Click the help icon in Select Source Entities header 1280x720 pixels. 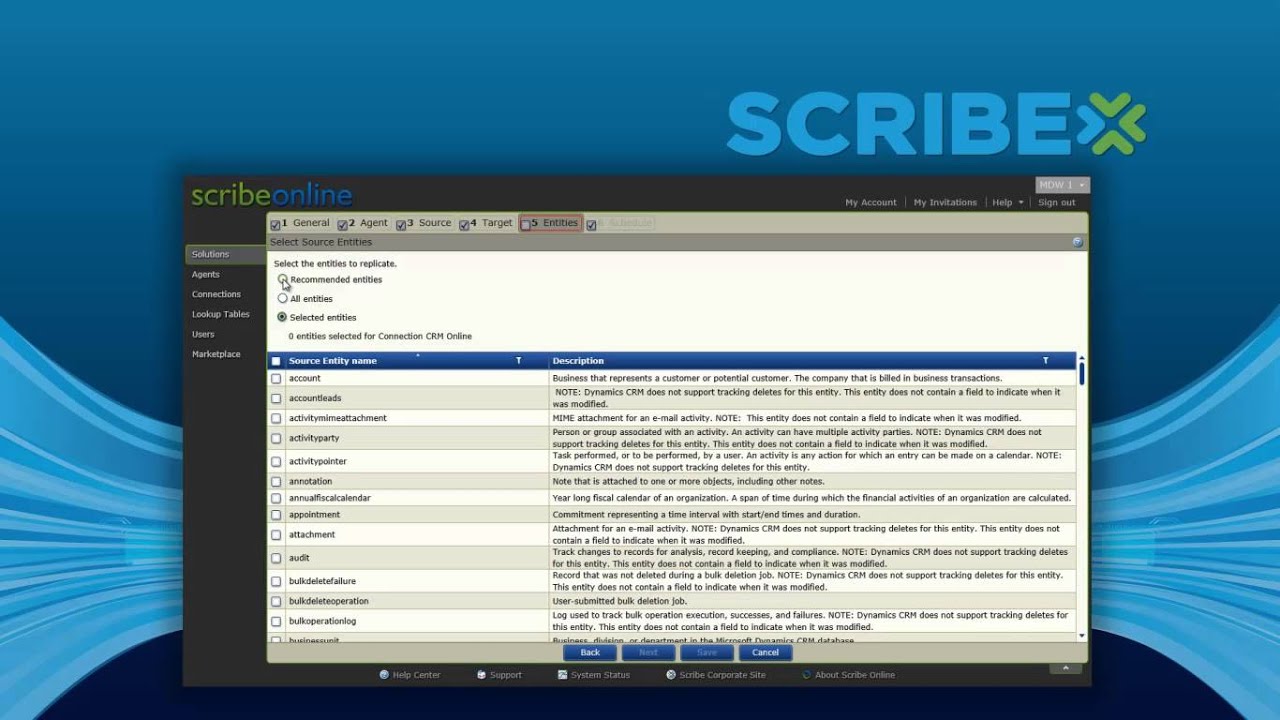[x=1077, y=242]
